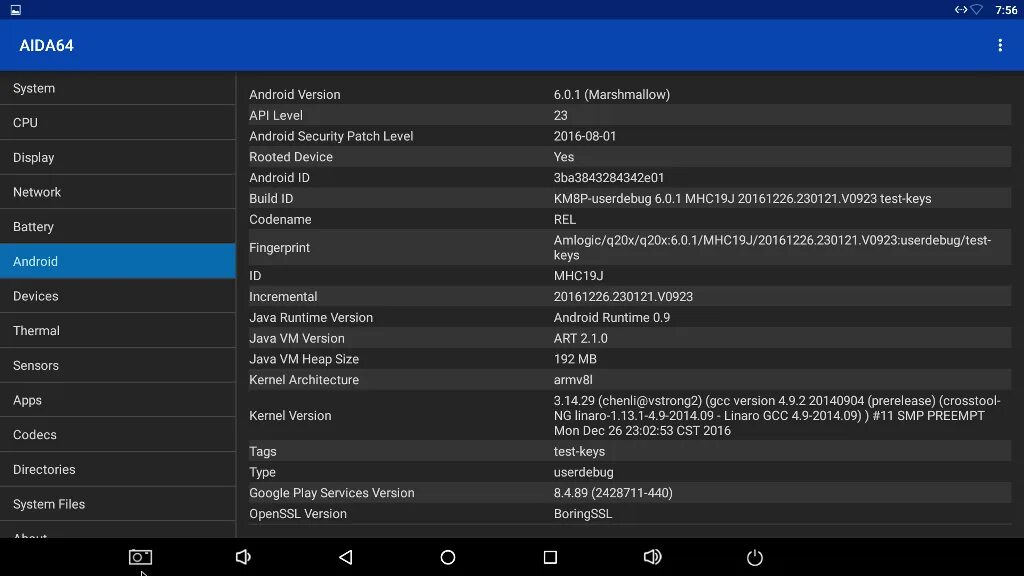Click the ID value MHC19J
The height and width of the screenshot is (576, 1024).
point(579,276)
